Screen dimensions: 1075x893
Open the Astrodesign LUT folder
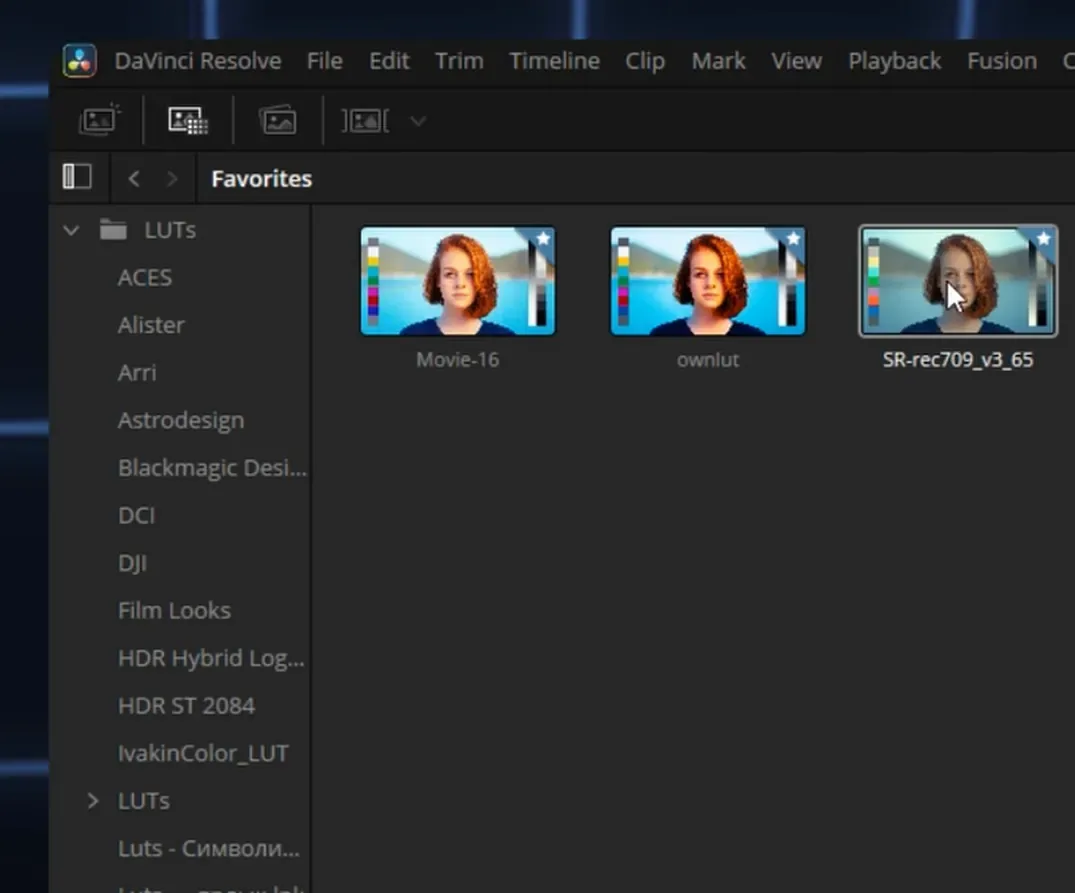pyautogui.click(x=181, y=420)
